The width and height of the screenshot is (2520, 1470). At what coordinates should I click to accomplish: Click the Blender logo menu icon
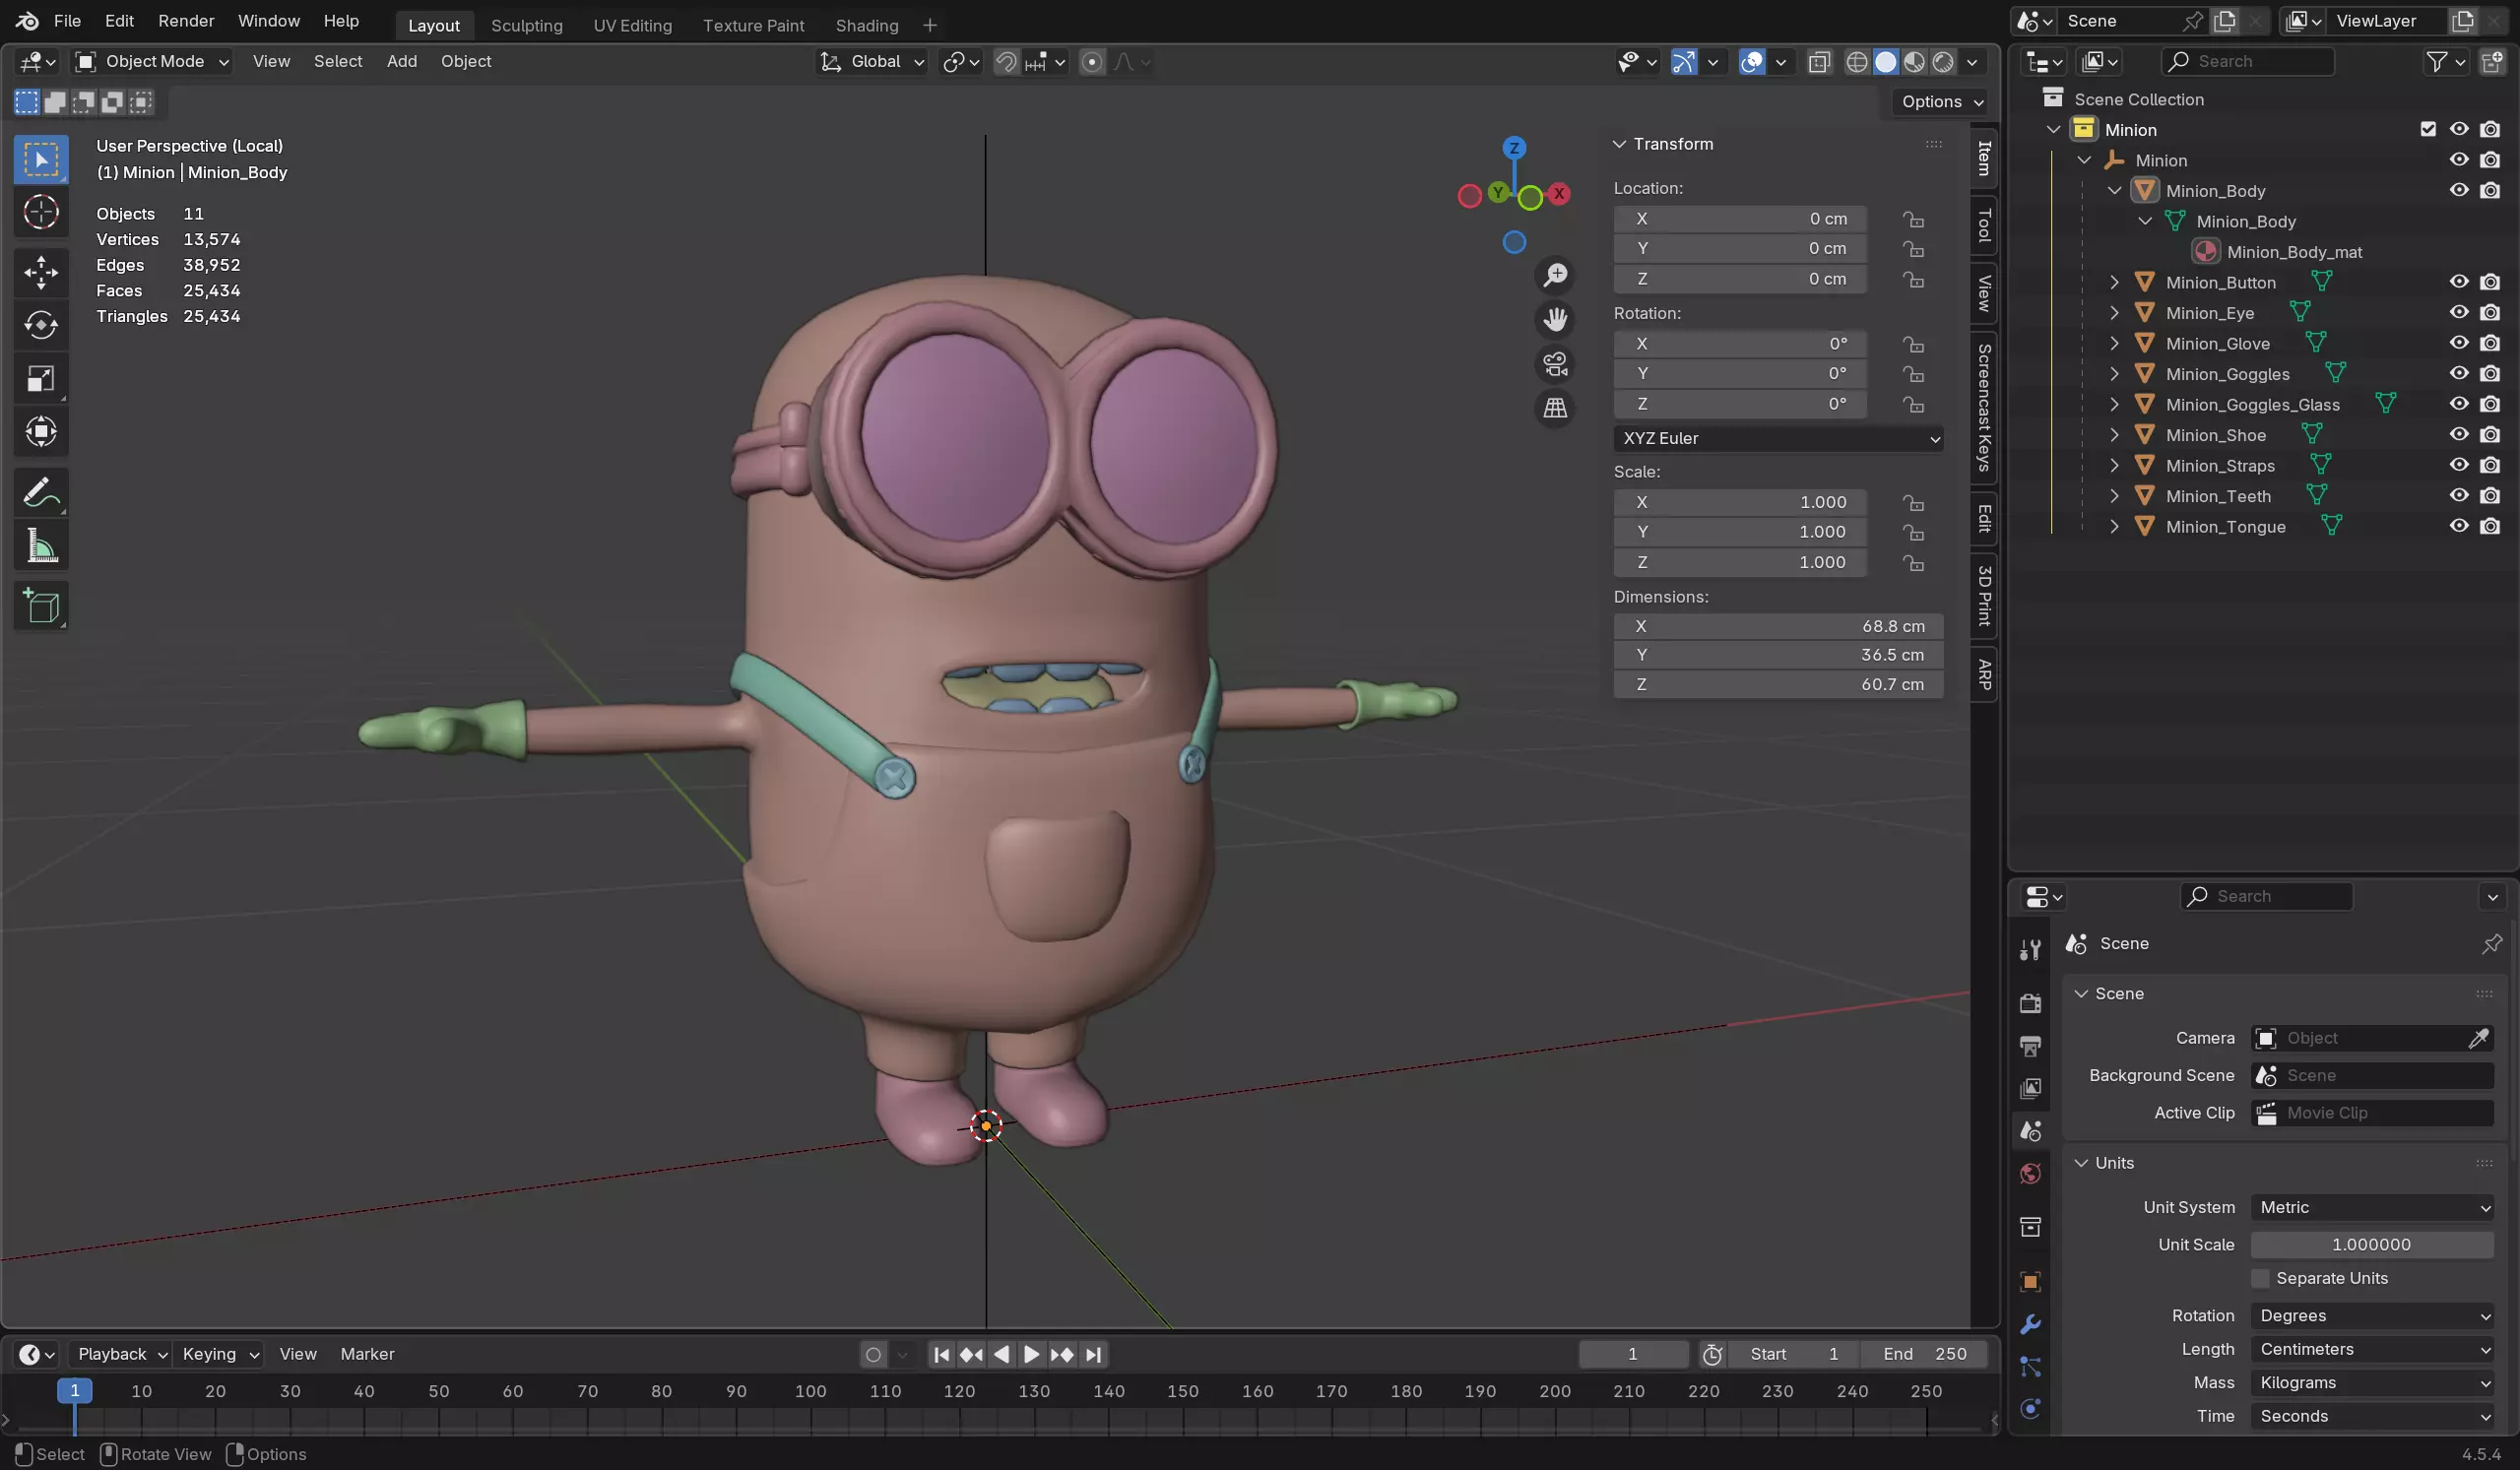[27, 21]
